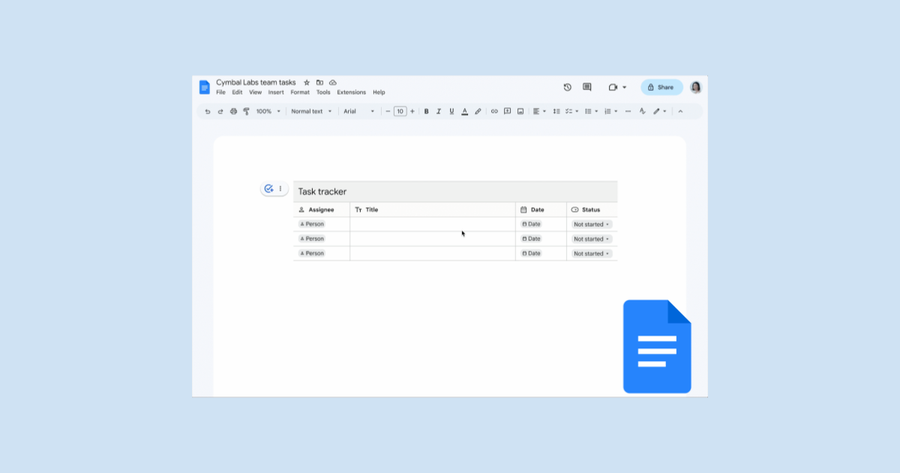
Task: Click the Date chip in first row
Action: point(531,224)
